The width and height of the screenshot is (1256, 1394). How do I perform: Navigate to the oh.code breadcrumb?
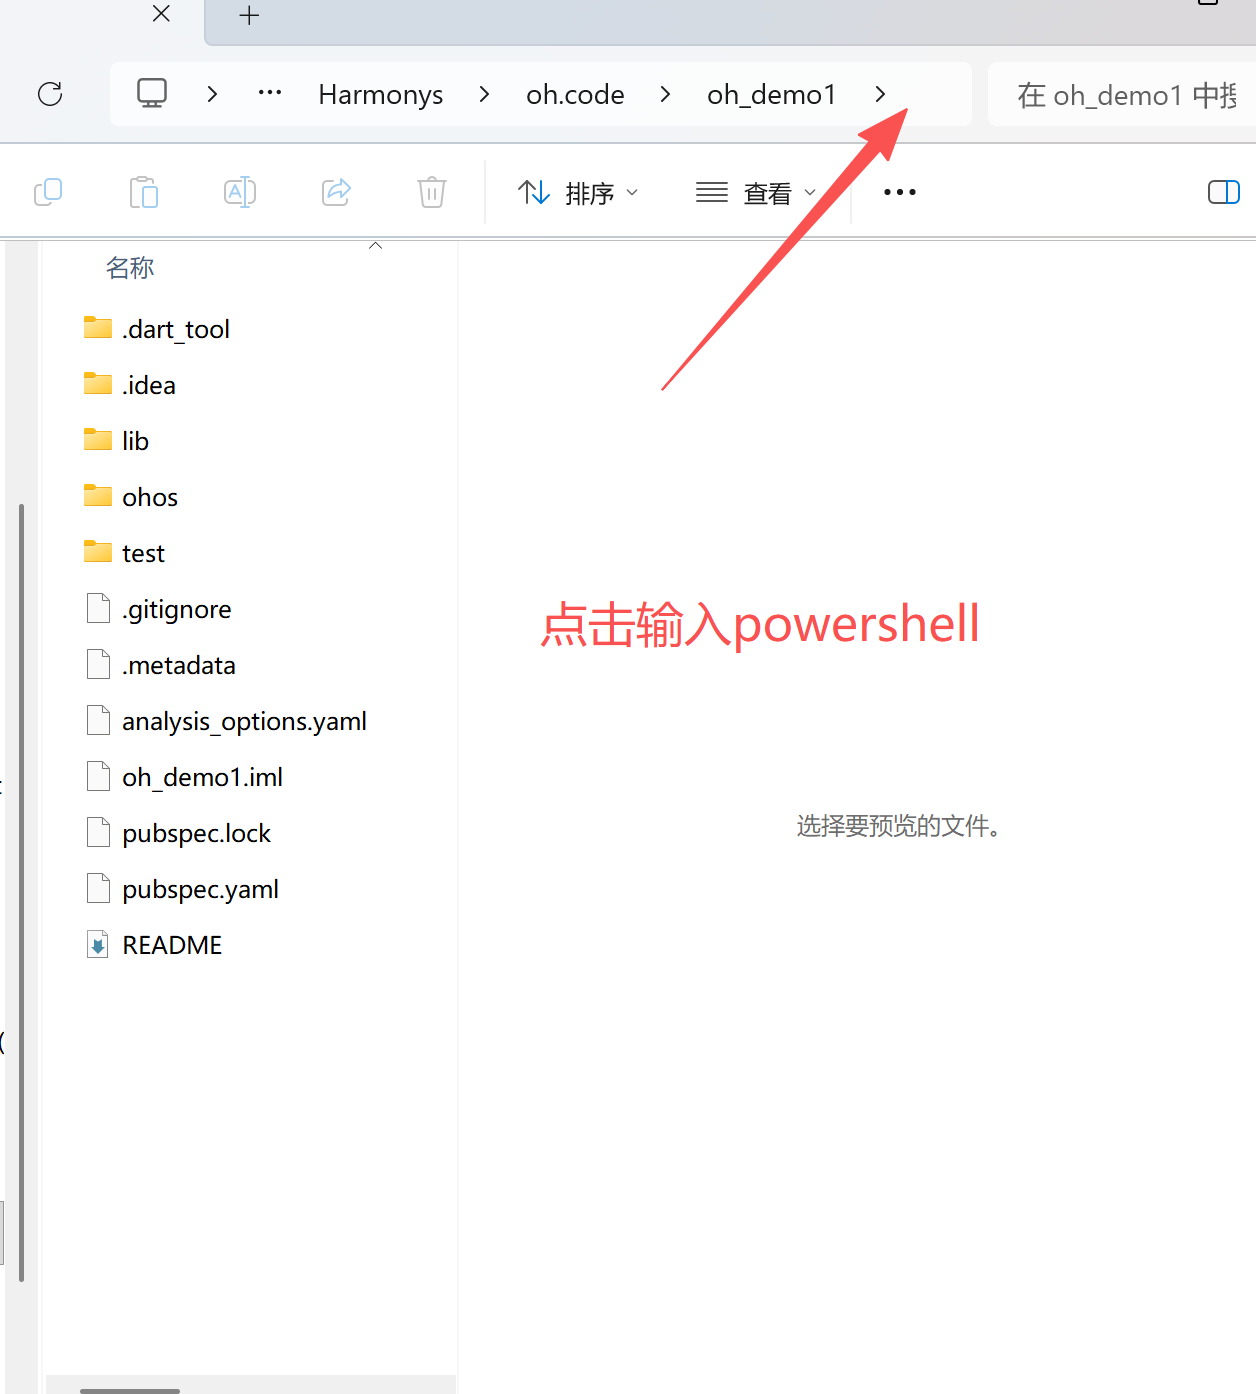[575, 94]
